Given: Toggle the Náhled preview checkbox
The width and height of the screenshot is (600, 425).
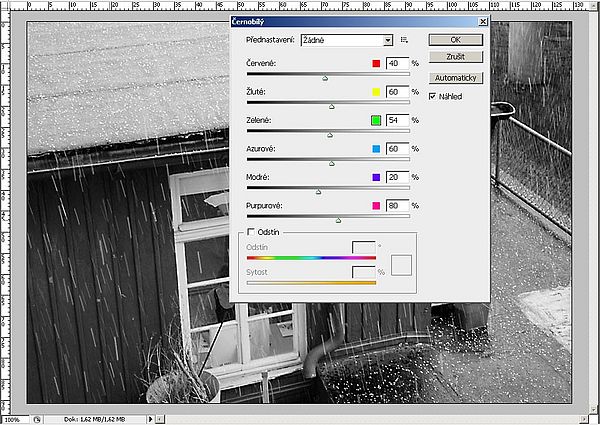Looking at the screenshot, I should pyautogui.click(x=432, y=97).
